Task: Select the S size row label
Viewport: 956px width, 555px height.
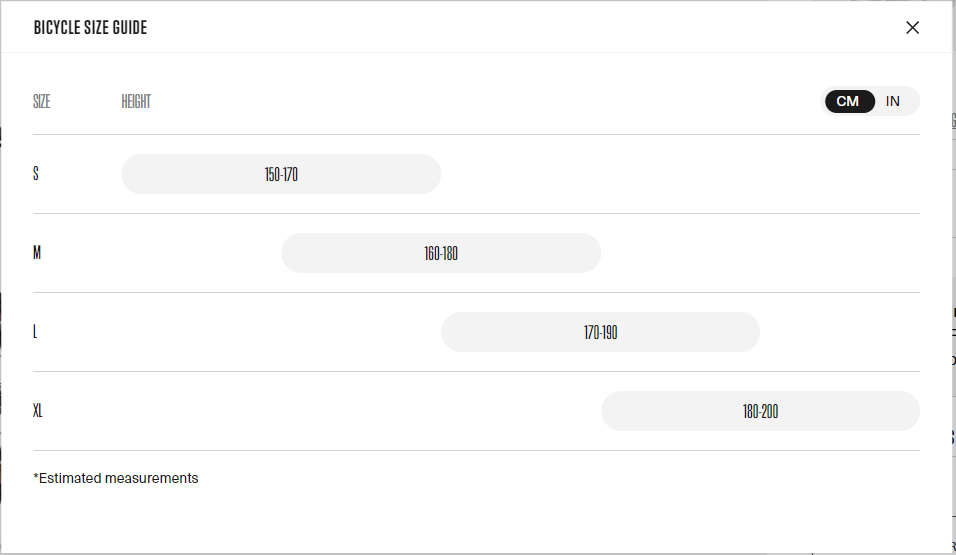Action: coord(36,174)
